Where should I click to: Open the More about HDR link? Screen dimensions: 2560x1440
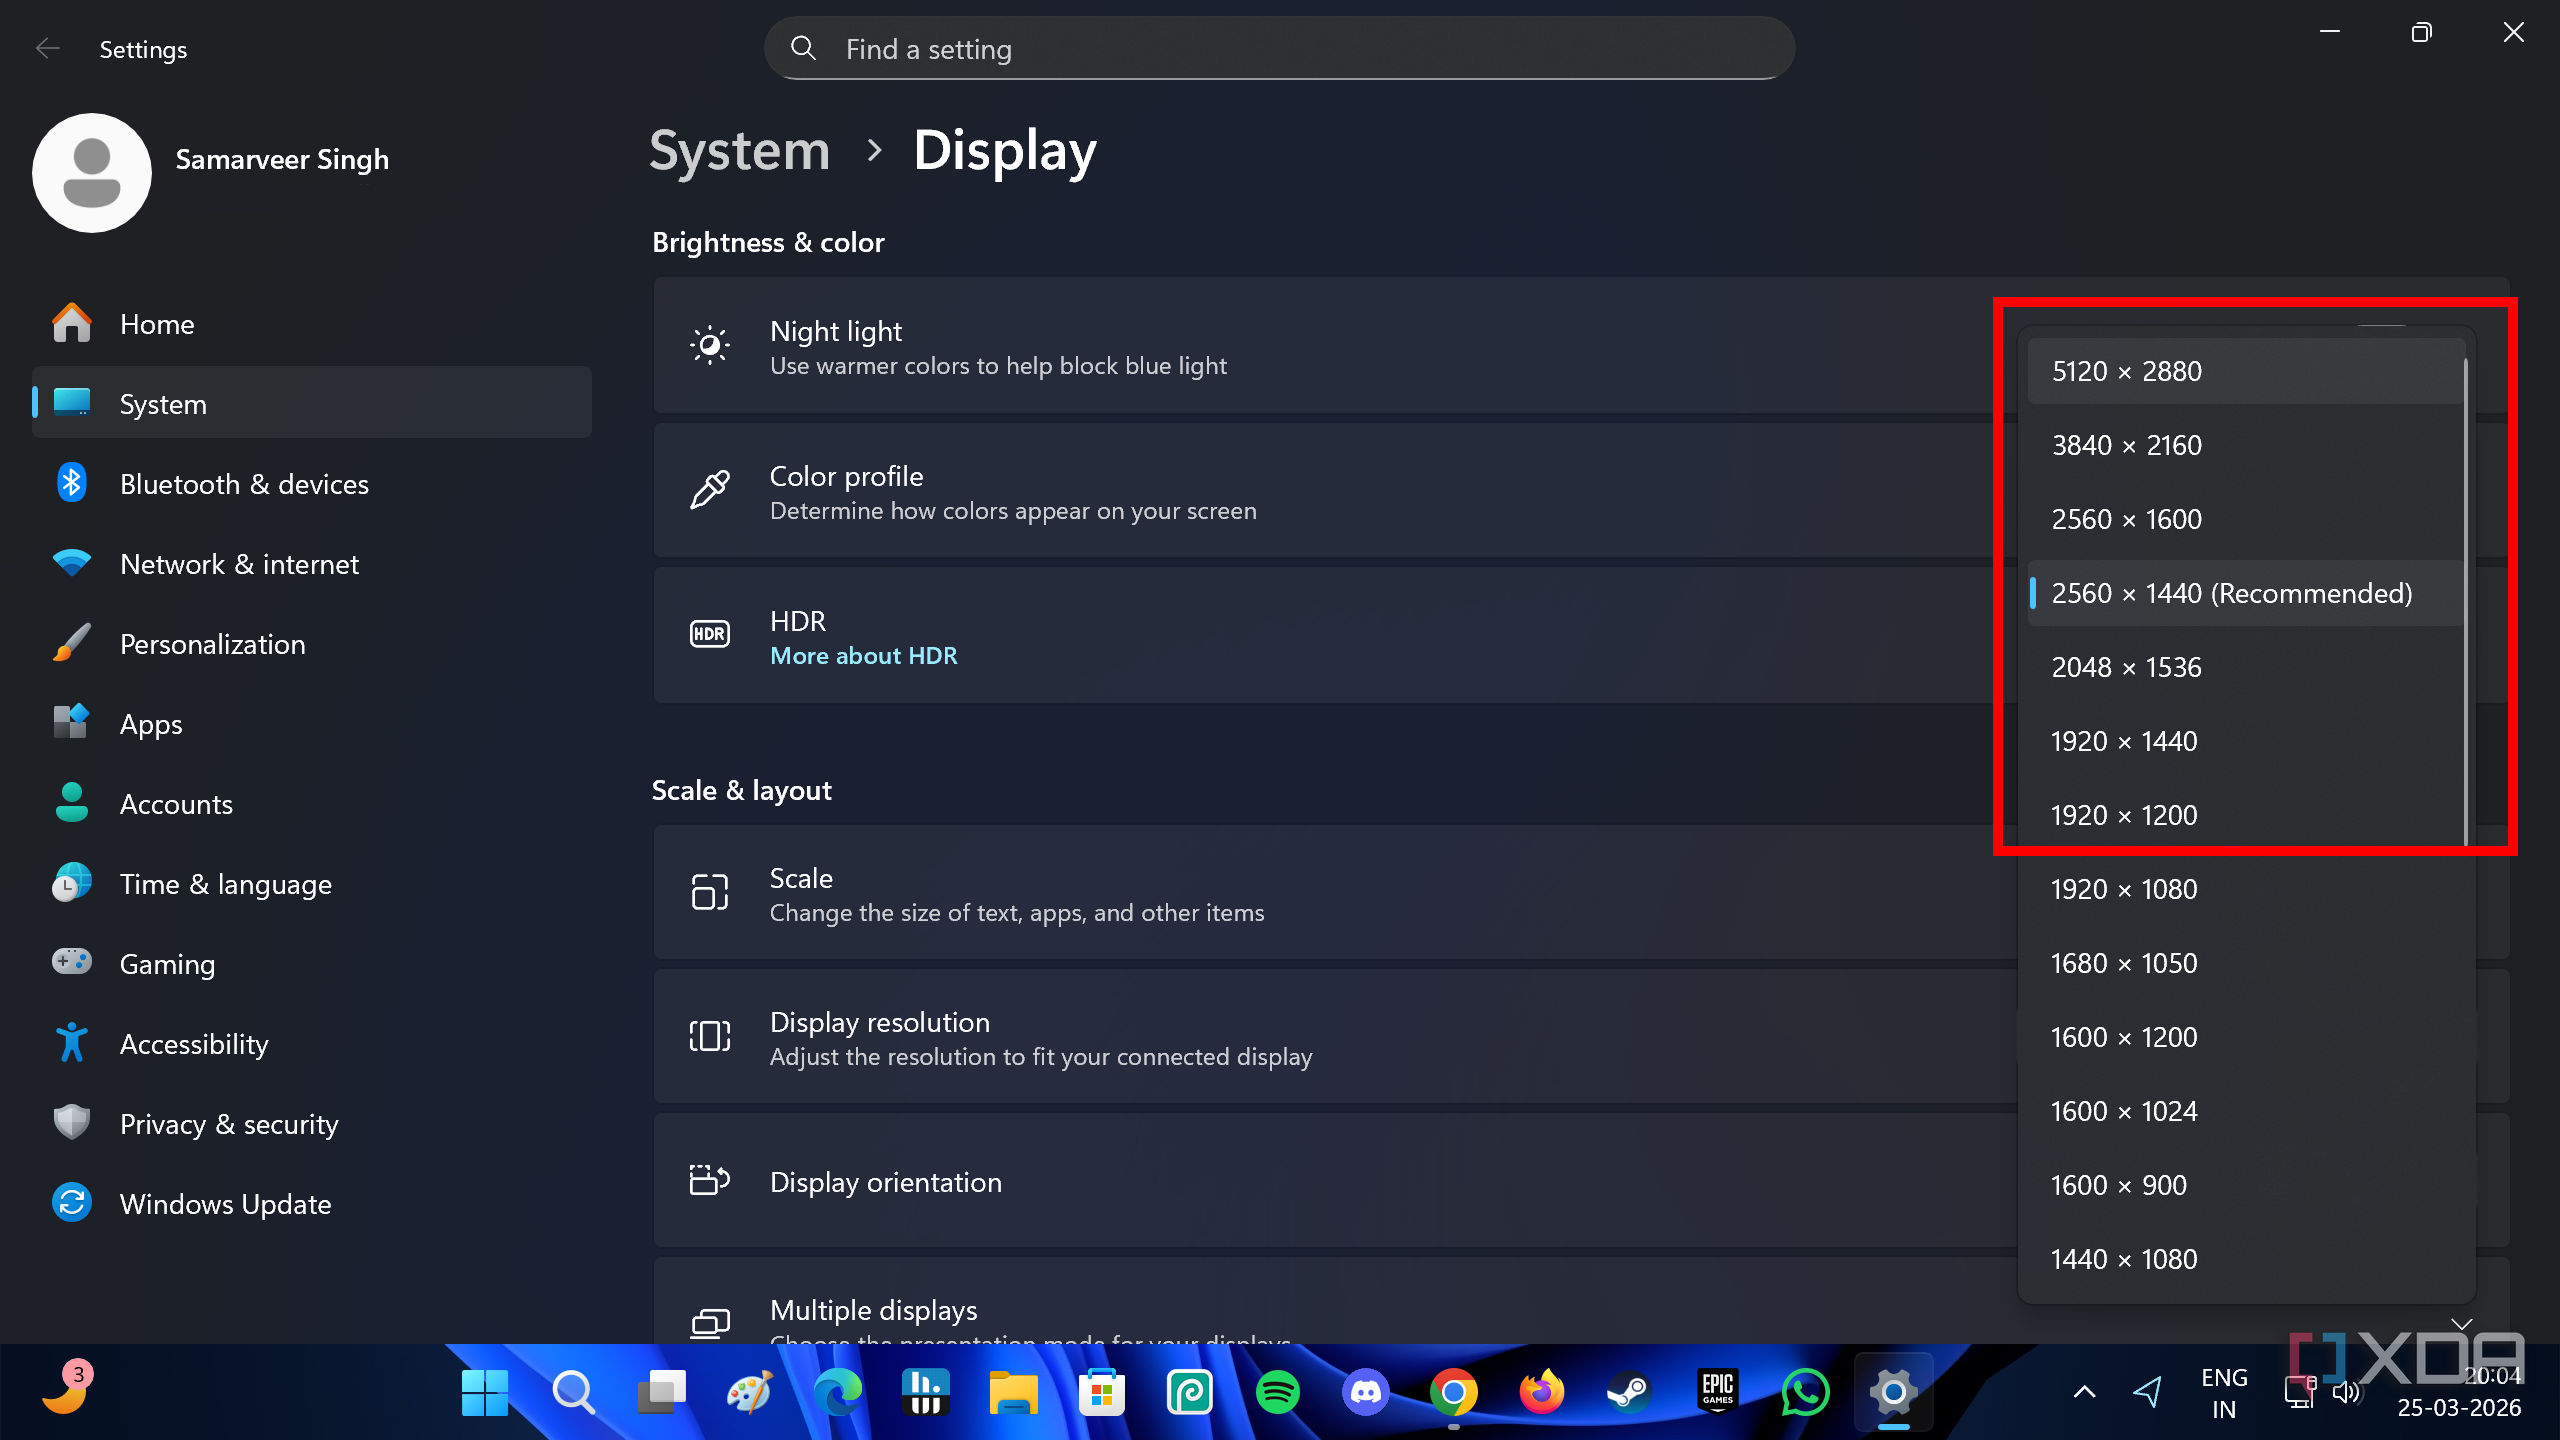point(863,656)
